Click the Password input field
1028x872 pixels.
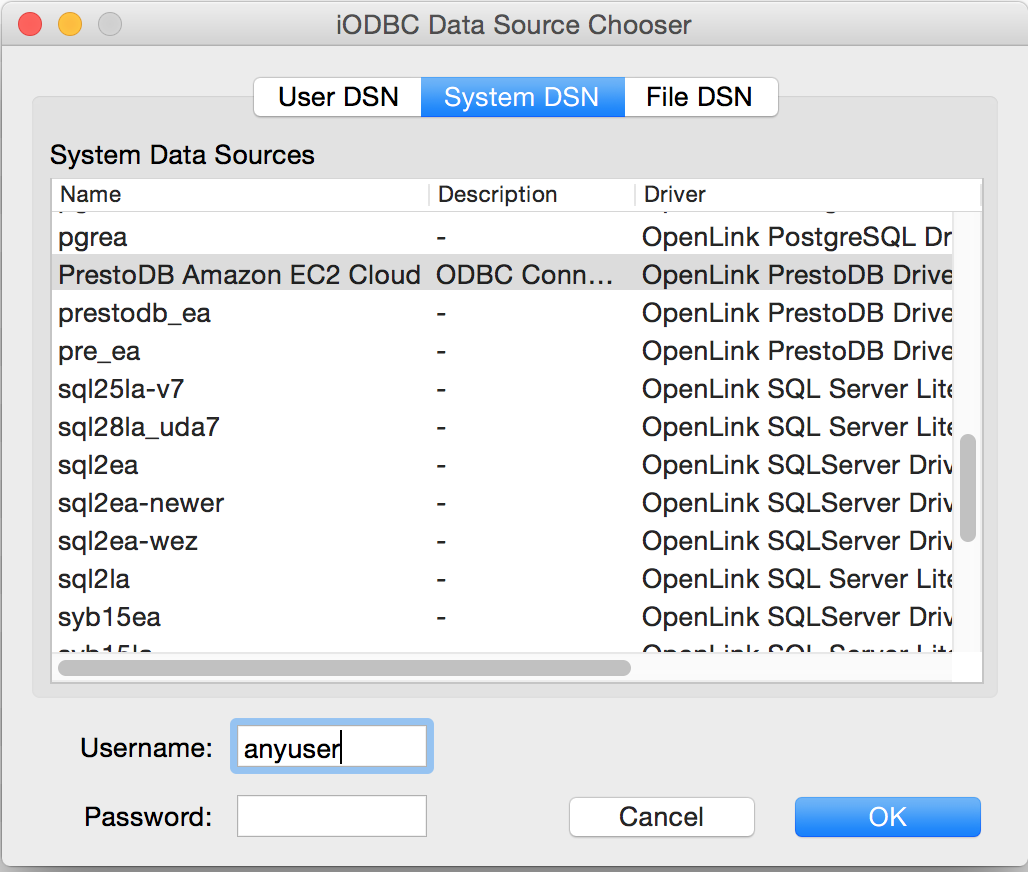332,816
